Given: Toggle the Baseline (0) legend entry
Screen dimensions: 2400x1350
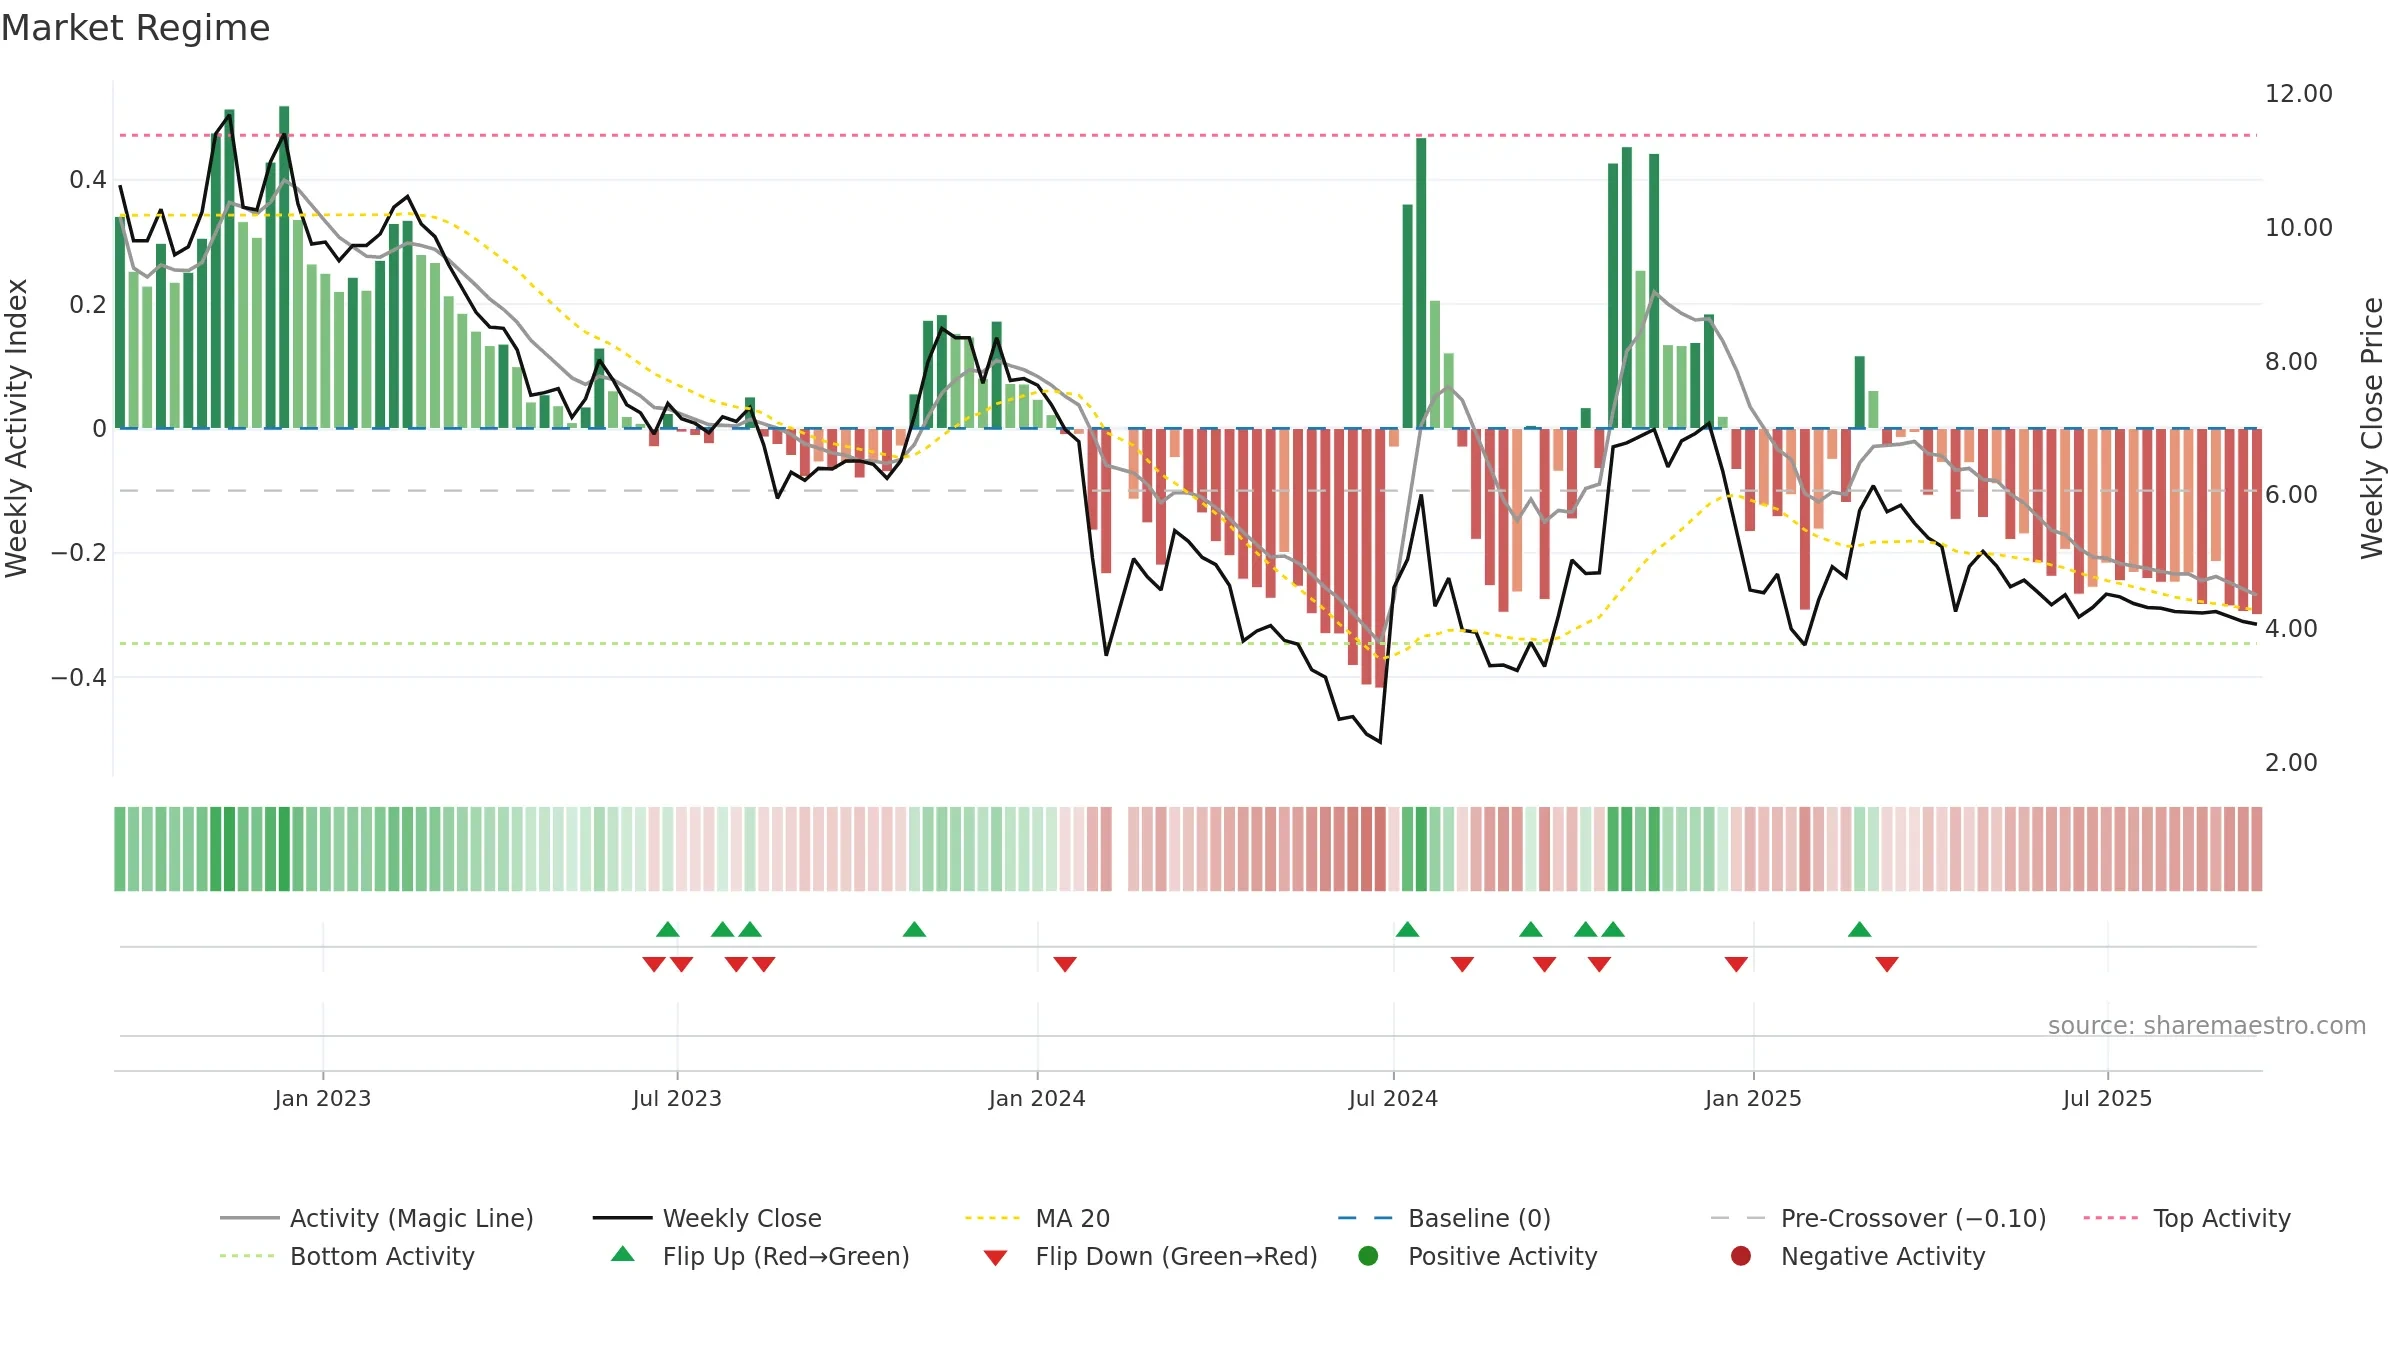Looking at the screenshot, I should 1445,1218.
